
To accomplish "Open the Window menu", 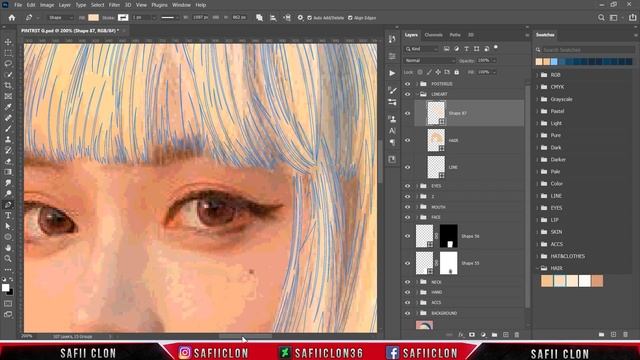I will point(181,5).
